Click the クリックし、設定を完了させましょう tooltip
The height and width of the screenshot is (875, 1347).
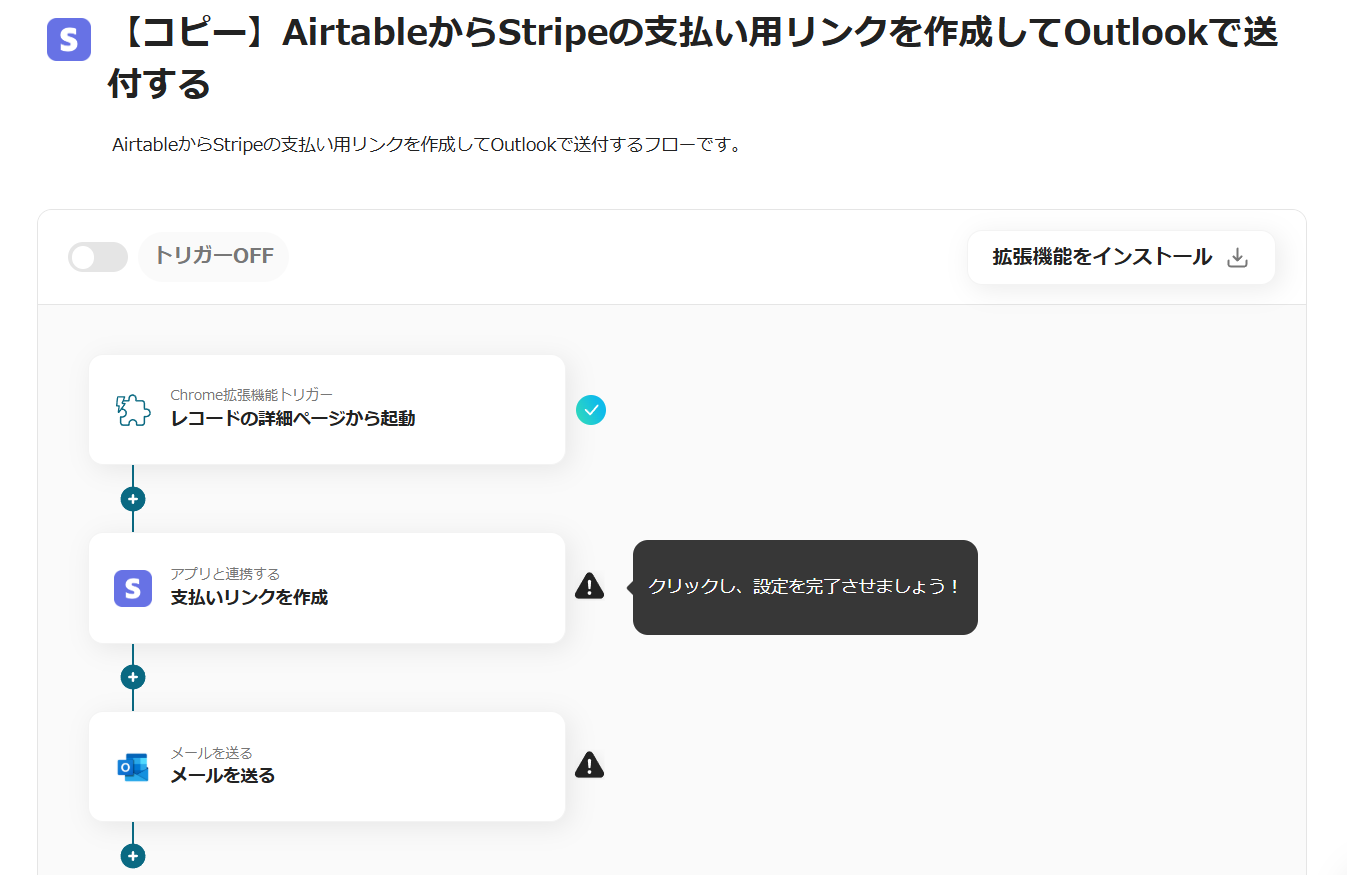pos(805,587)
